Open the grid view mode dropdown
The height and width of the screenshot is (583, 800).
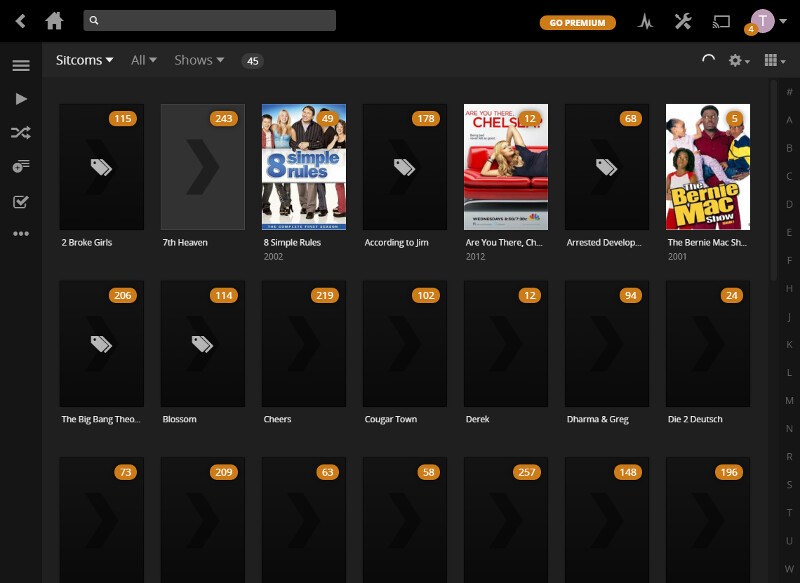(774, 61)
